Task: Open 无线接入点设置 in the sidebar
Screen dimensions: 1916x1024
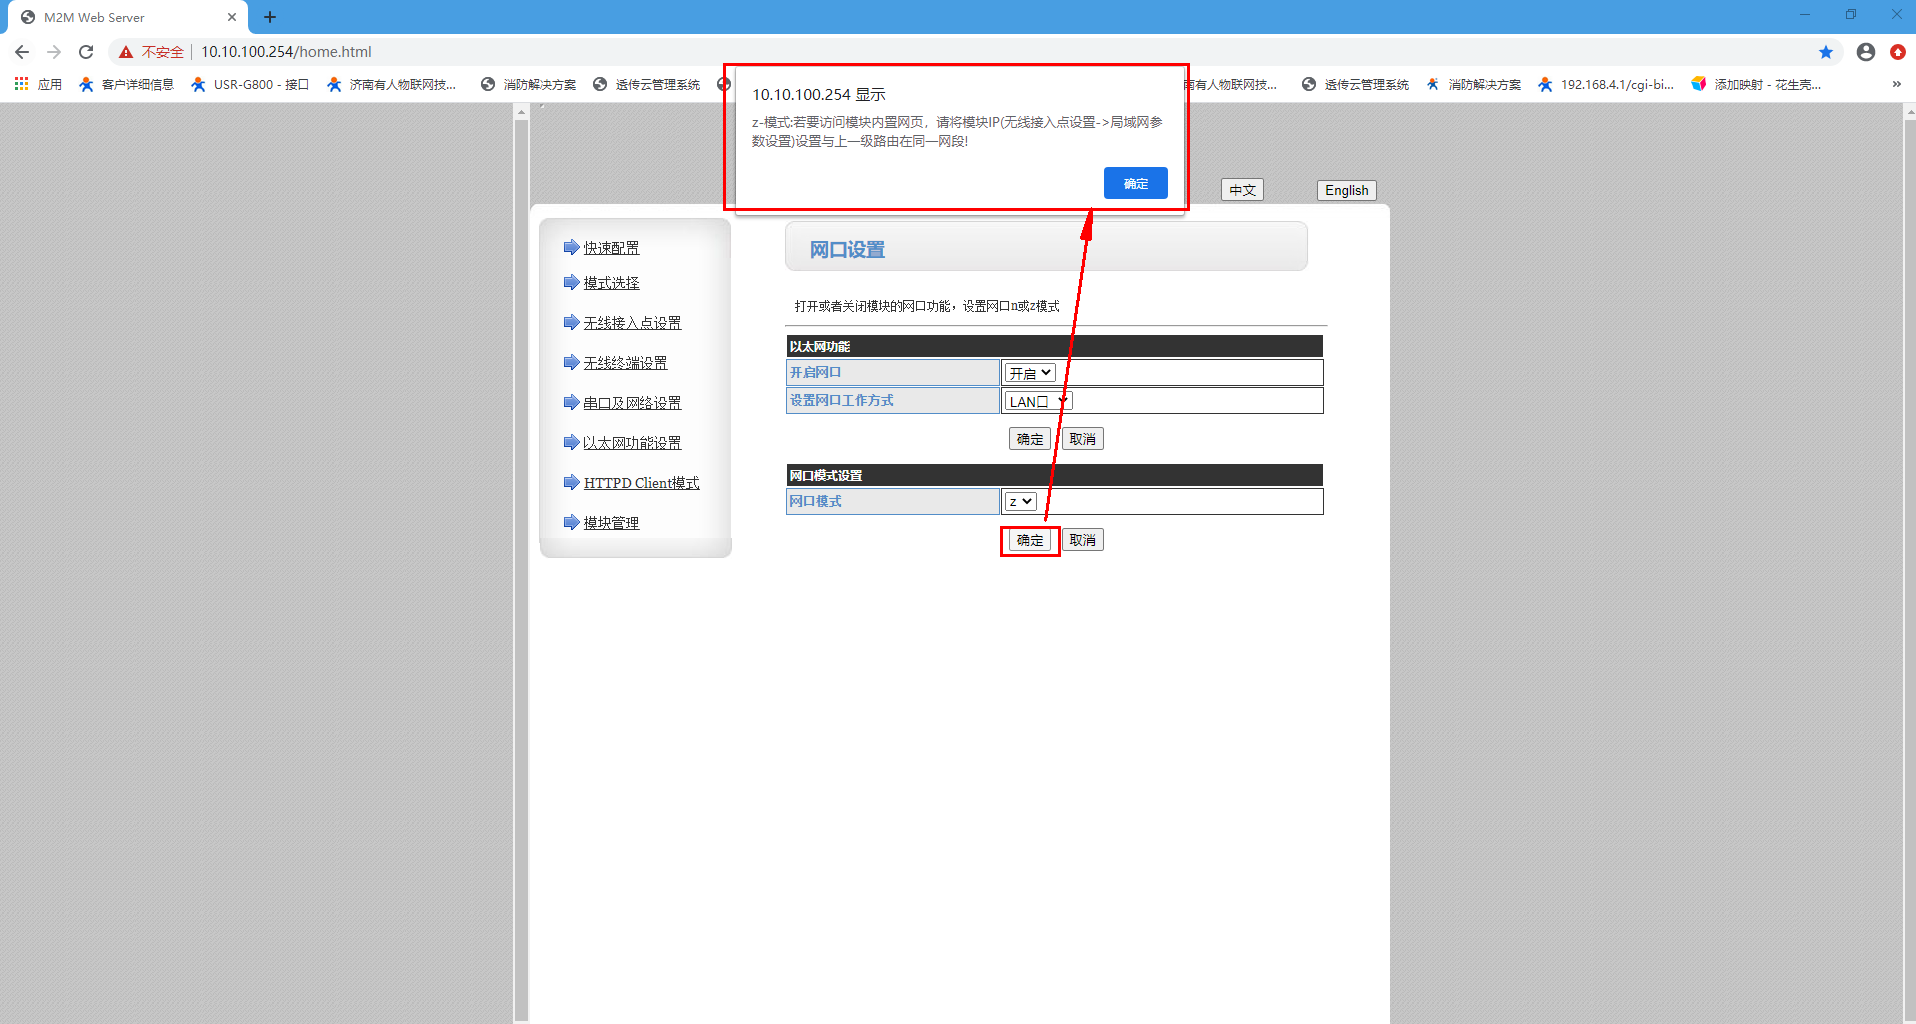Action: coord(632,323)
